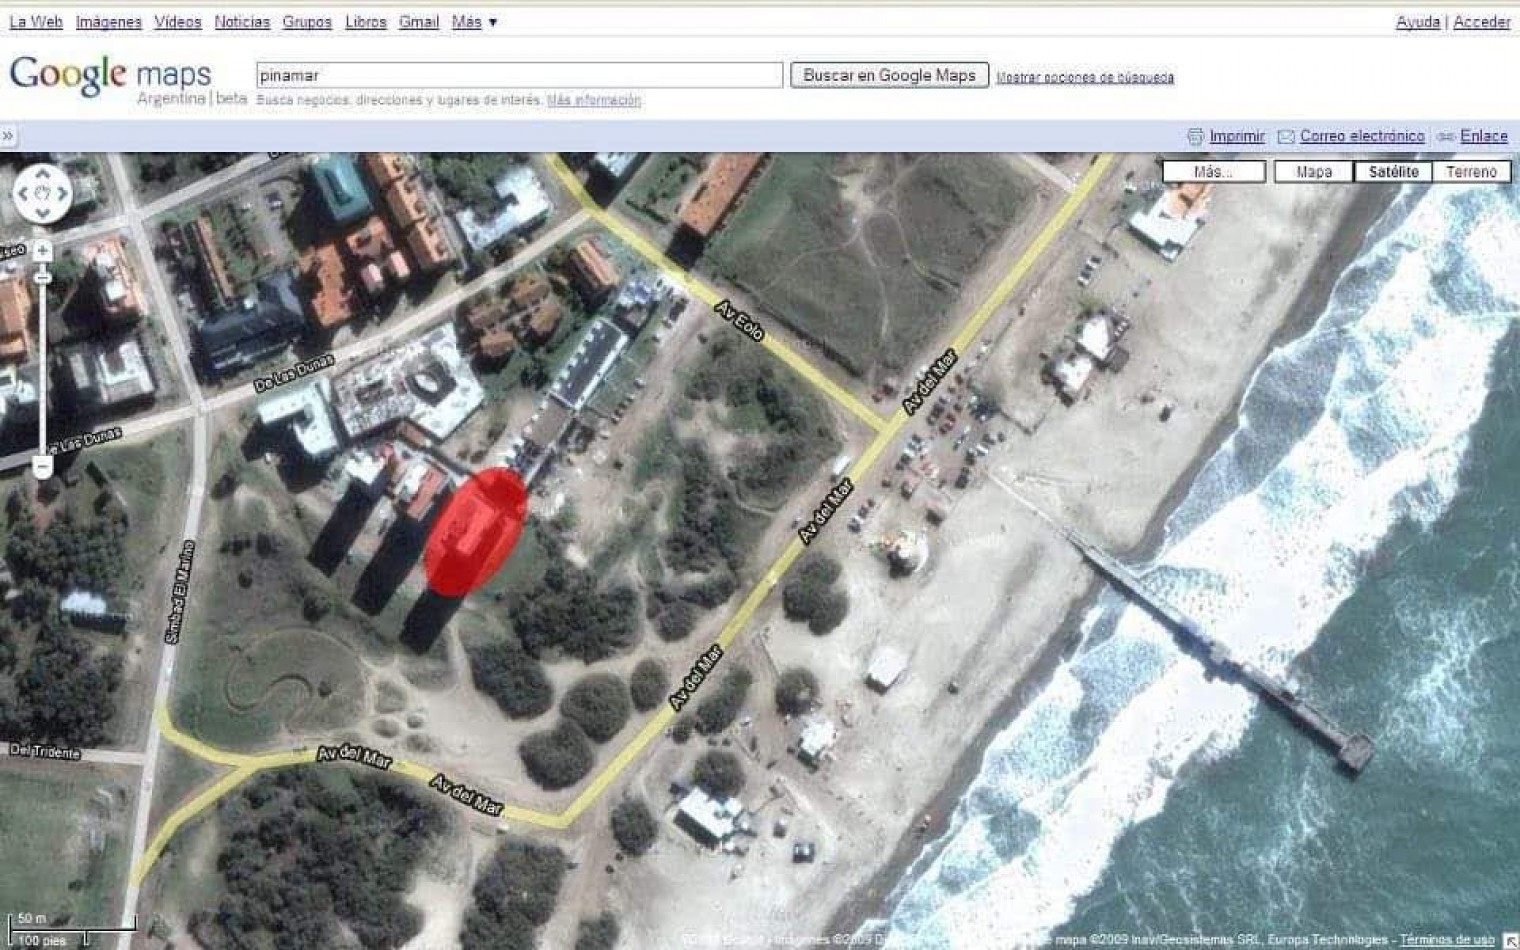Click the Acceder sign-in link
Viewport: 1520px width, 950px height.
pos(1481,21)
